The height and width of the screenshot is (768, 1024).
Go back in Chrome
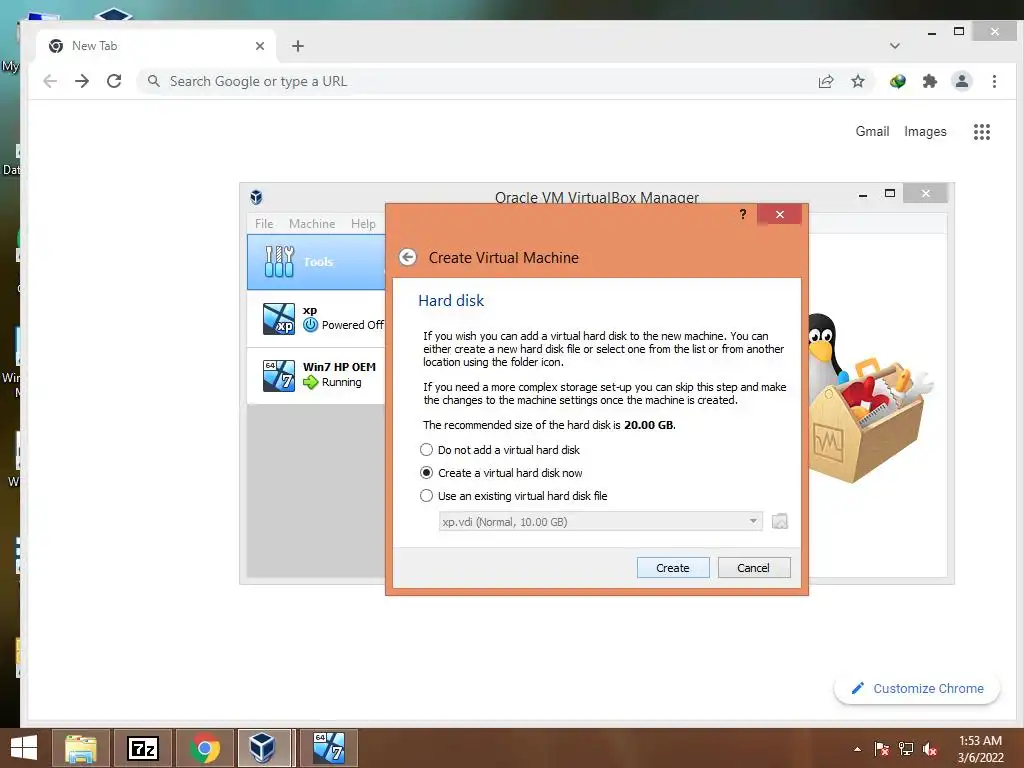[50, 81]
